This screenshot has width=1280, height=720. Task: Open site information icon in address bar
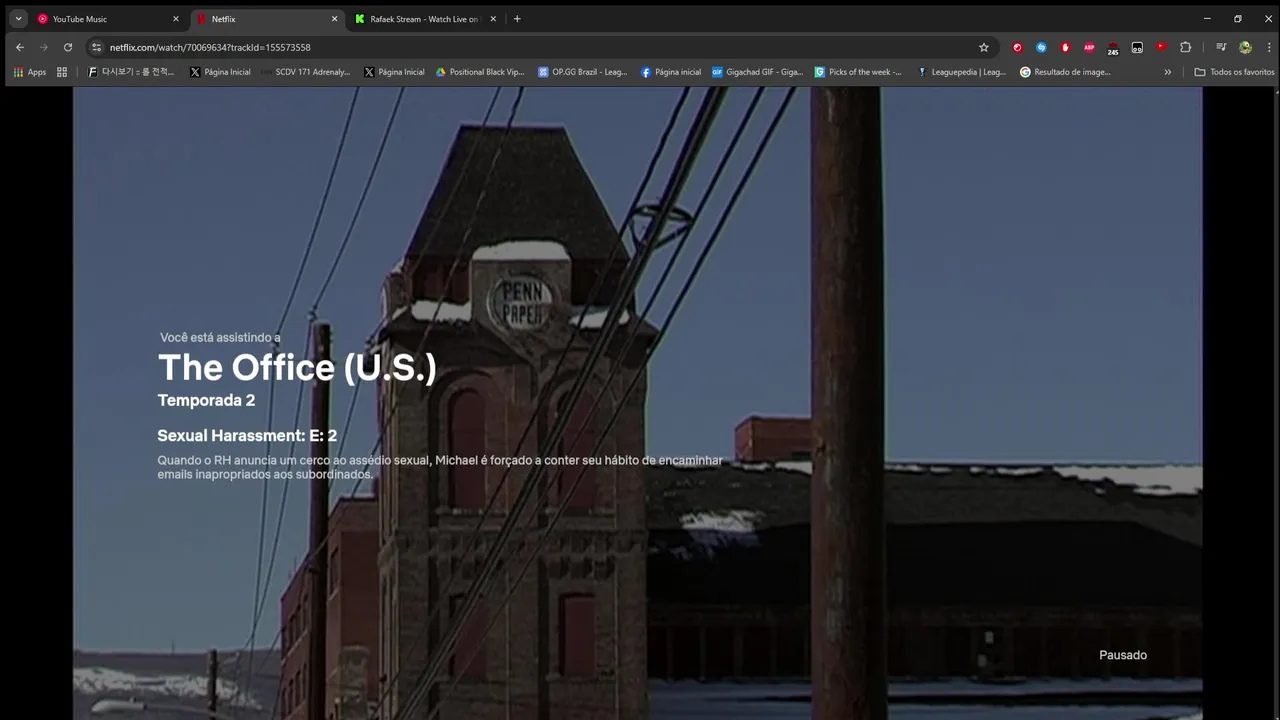96,47
